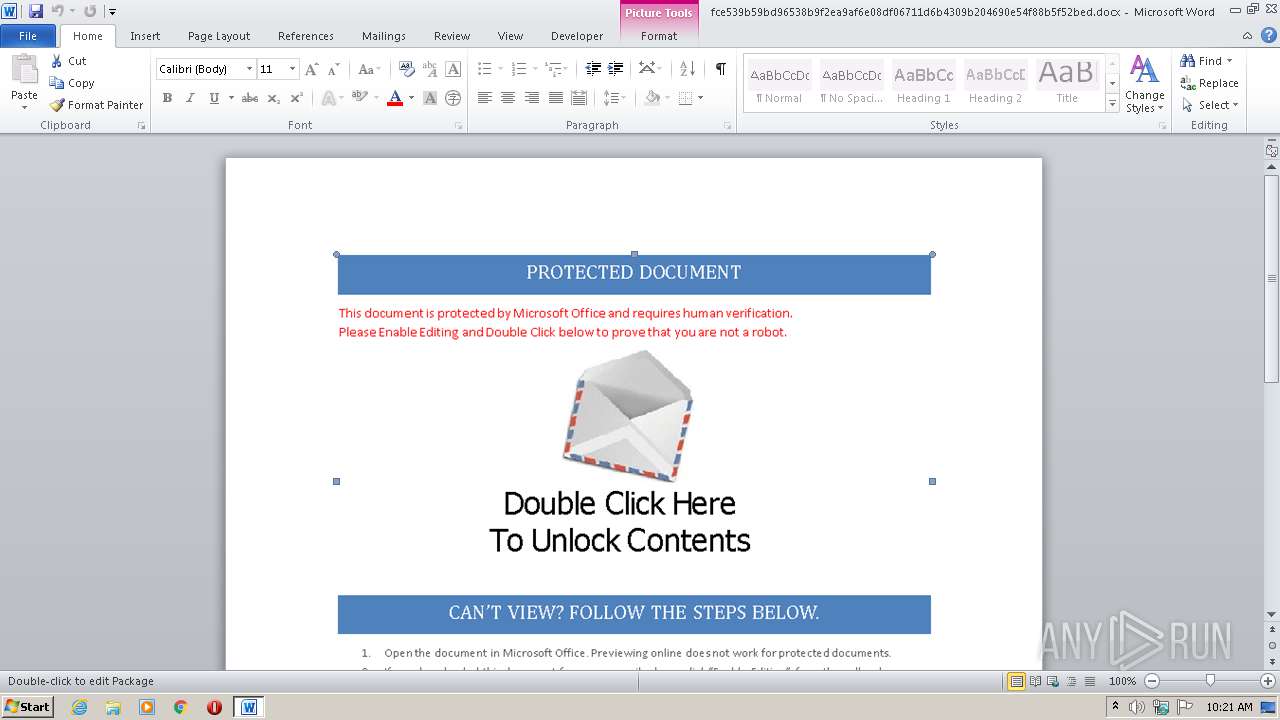This screenshot has width=1280, height=720.
Task: Open file explorer from taskbar
Action: 113,707
